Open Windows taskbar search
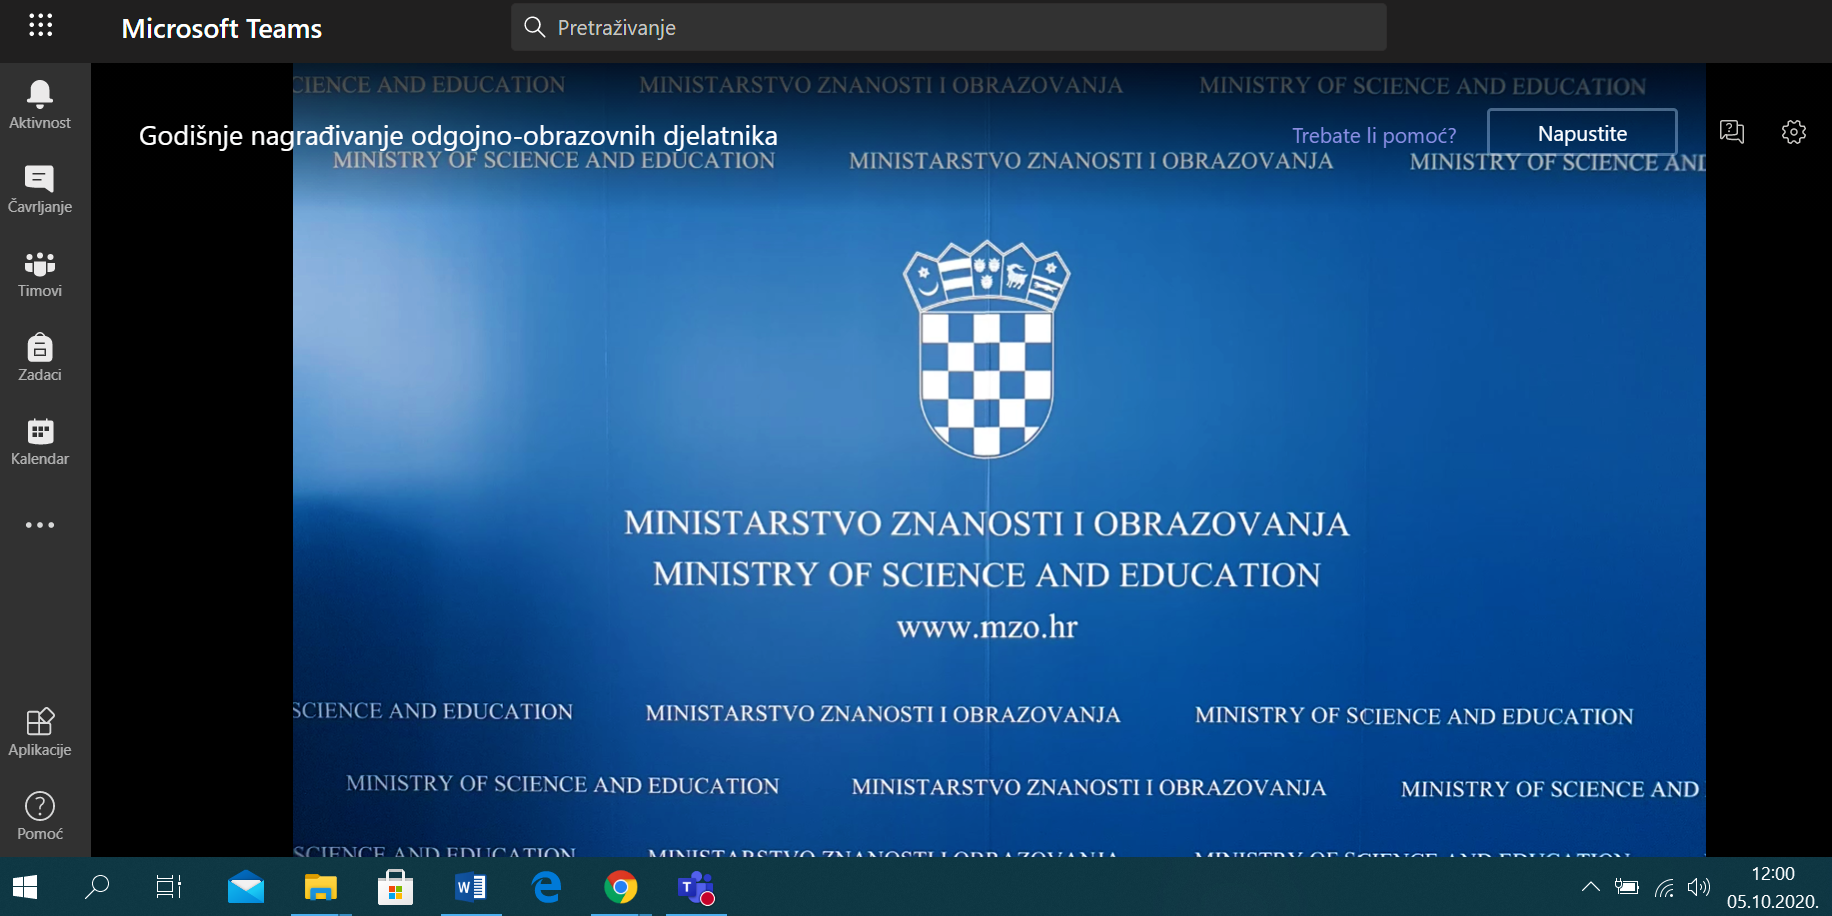Screen dimensions: 1832x916 pos(97,887)
